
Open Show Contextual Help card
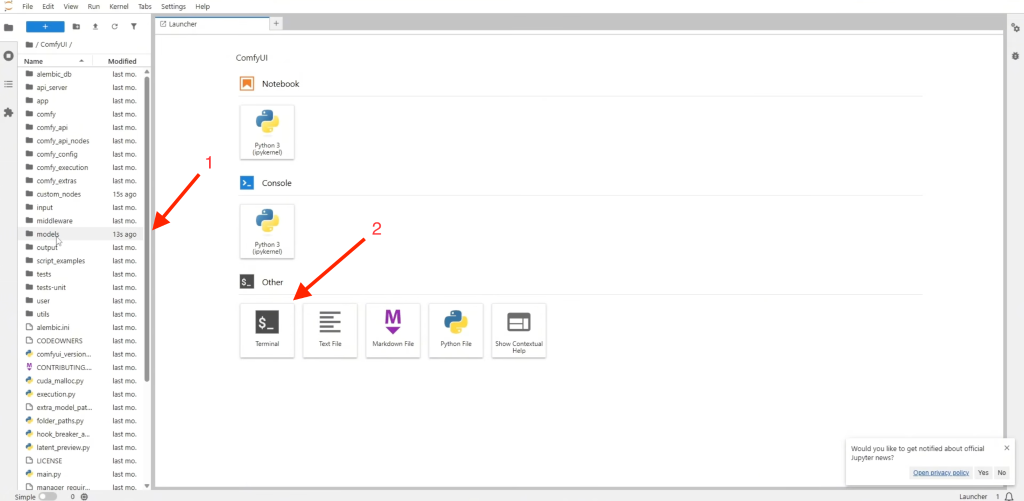519,331
